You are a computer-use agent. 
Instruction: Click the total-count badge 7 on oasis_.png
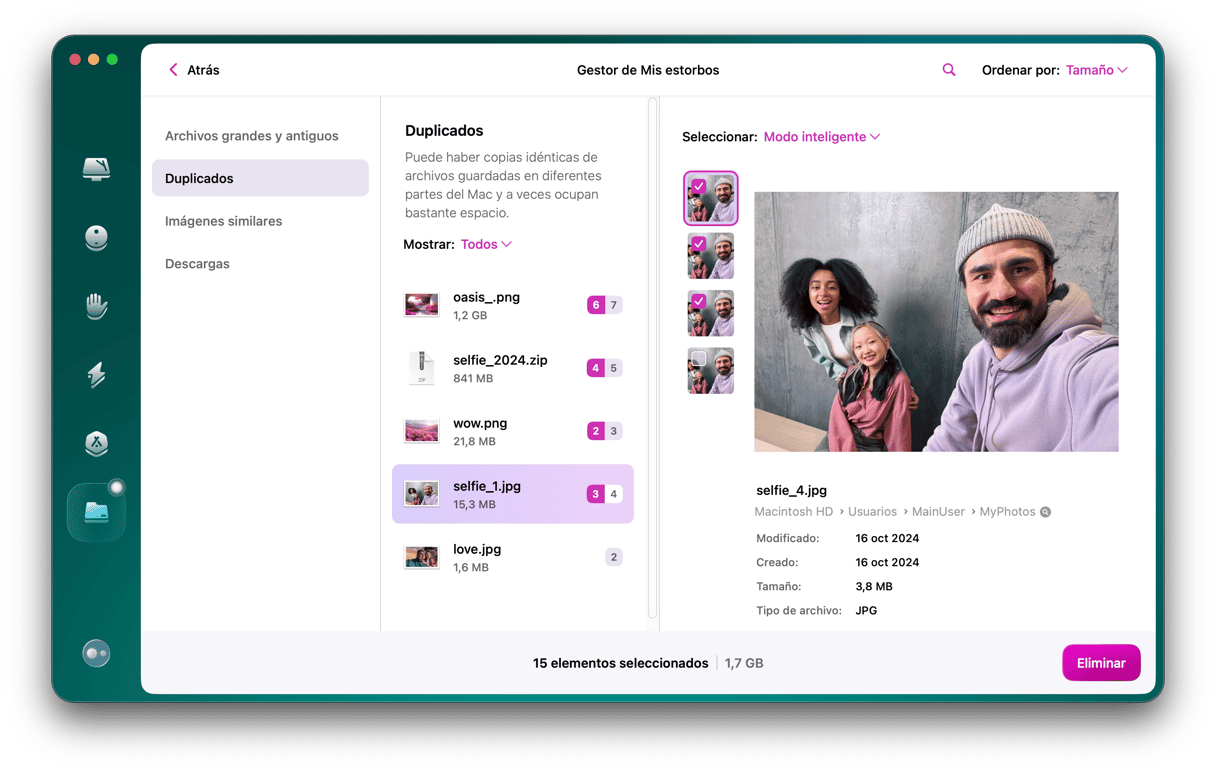point(614,305)
